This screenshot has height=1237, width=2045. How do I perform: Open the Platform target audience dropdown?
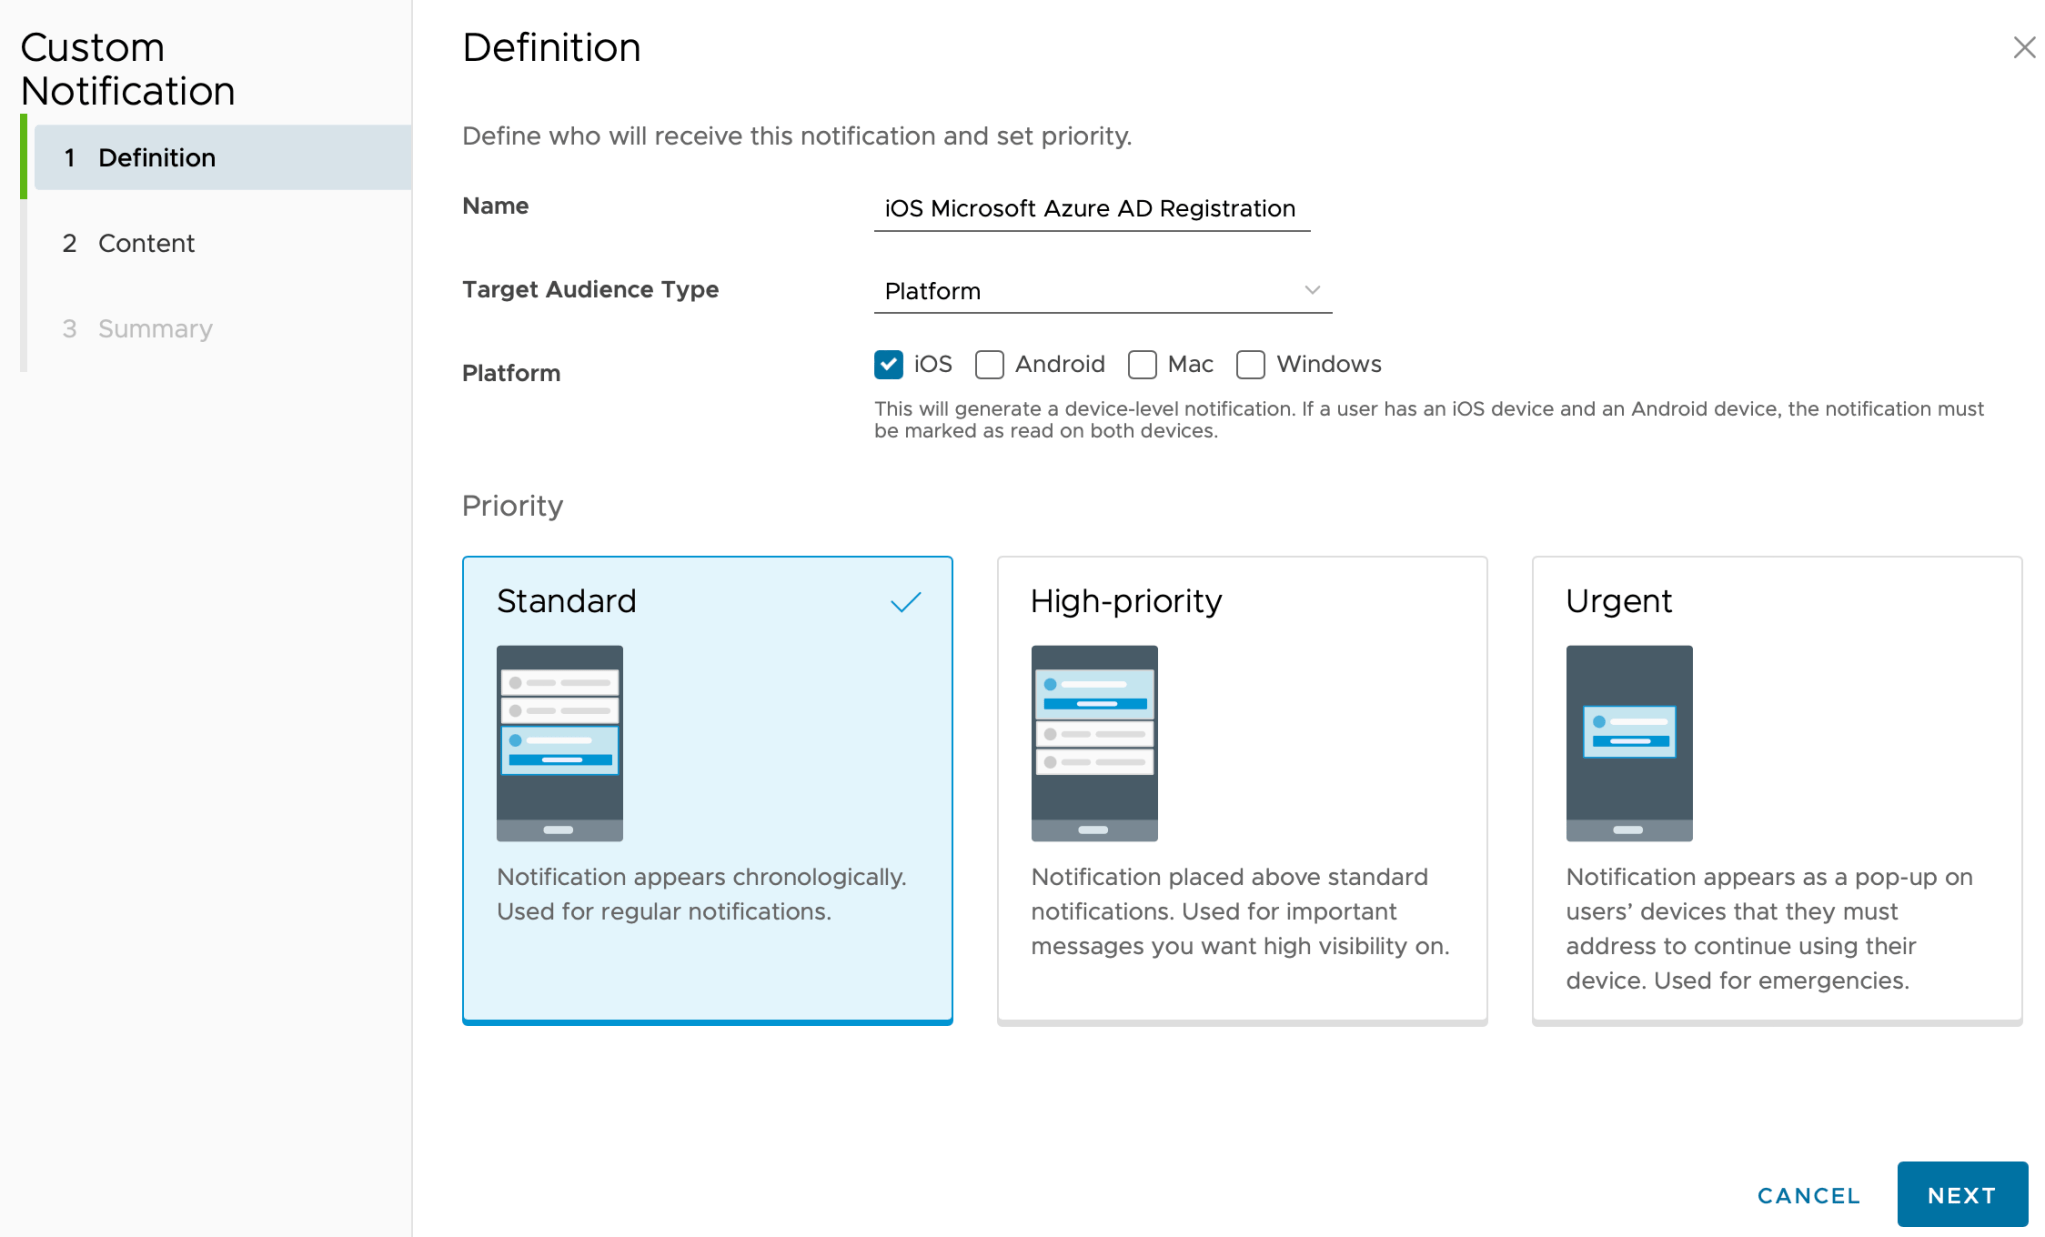click(x=1100, y=291)
